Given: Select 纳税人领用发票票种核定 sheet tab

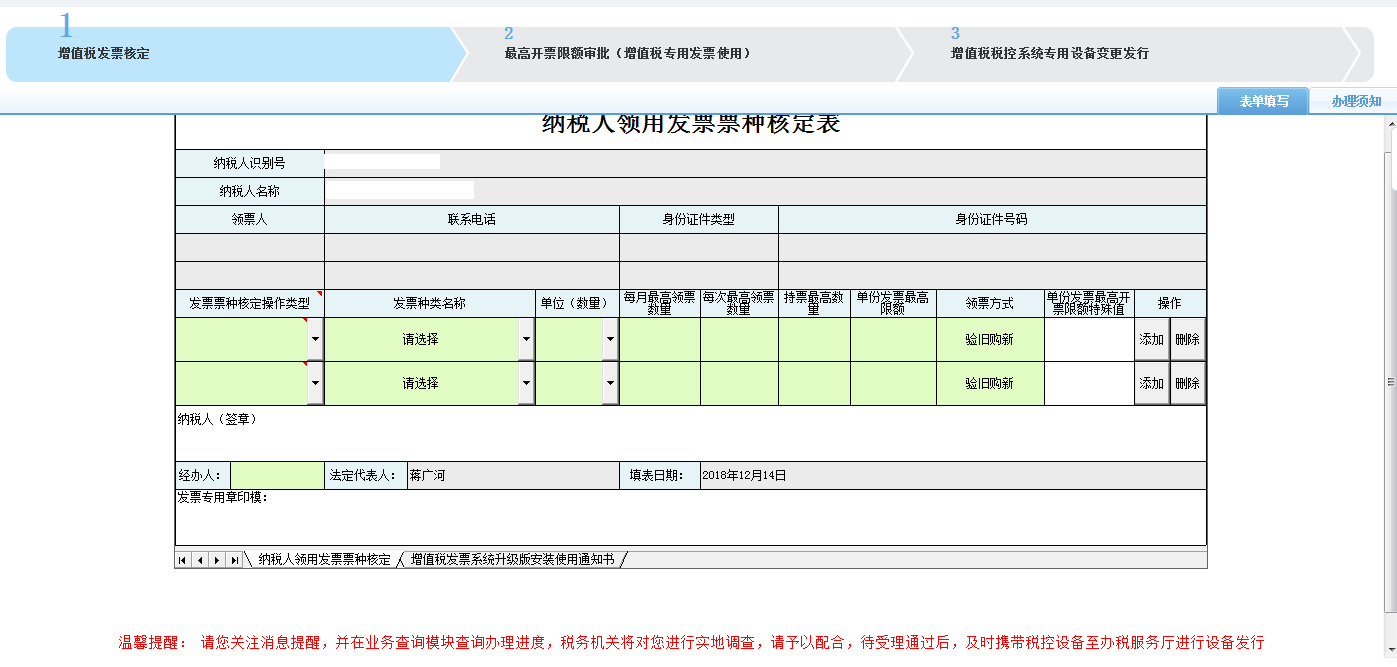Looking at the screenshot, I should click(x=324, y=560).
